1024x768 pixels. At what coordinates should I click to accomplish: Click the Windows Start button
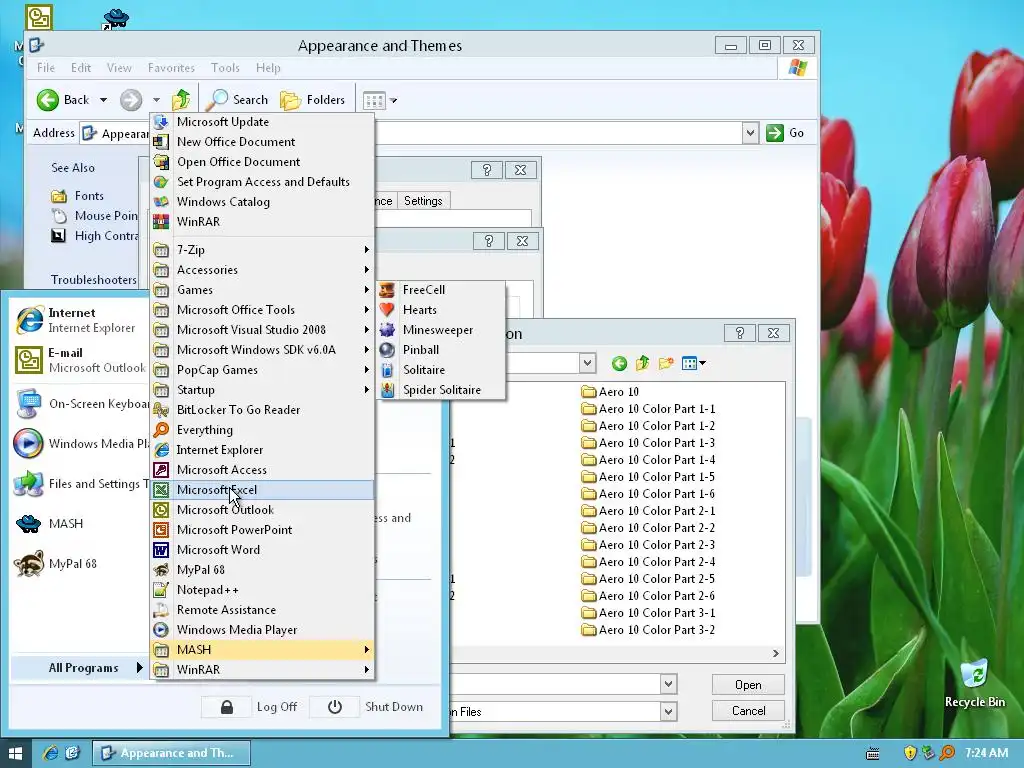[16, 753]
